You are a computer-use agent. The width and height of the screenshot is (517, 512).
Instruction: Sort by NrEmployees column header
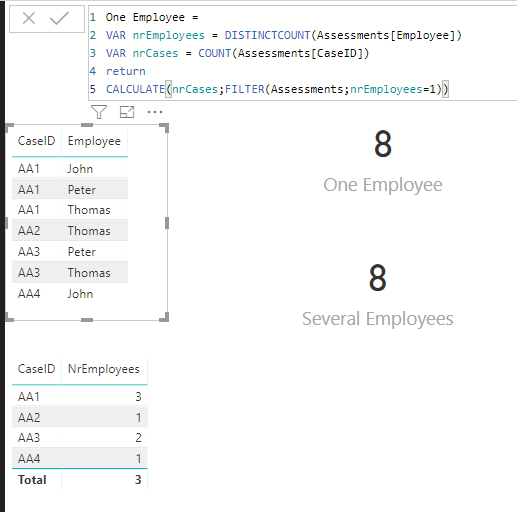(104, 369)
